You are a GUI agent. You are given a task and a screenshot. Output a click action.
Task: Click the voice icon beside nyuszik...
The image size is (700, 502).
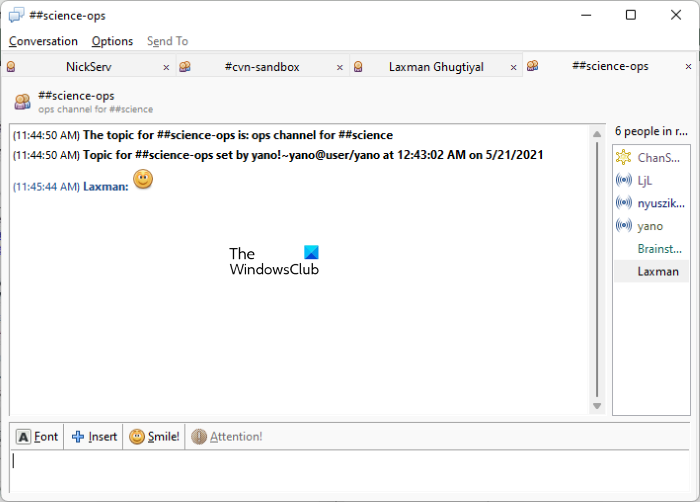tap(623, 203)
